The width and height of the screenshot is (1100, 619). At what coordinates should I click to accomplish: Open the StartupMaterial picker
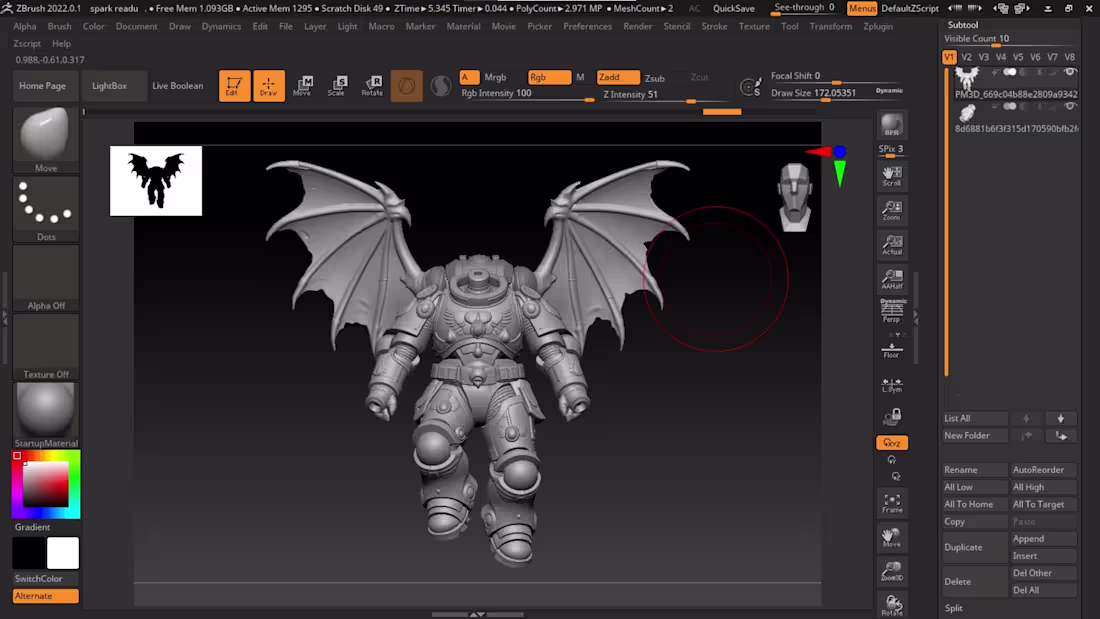(46, 414)
